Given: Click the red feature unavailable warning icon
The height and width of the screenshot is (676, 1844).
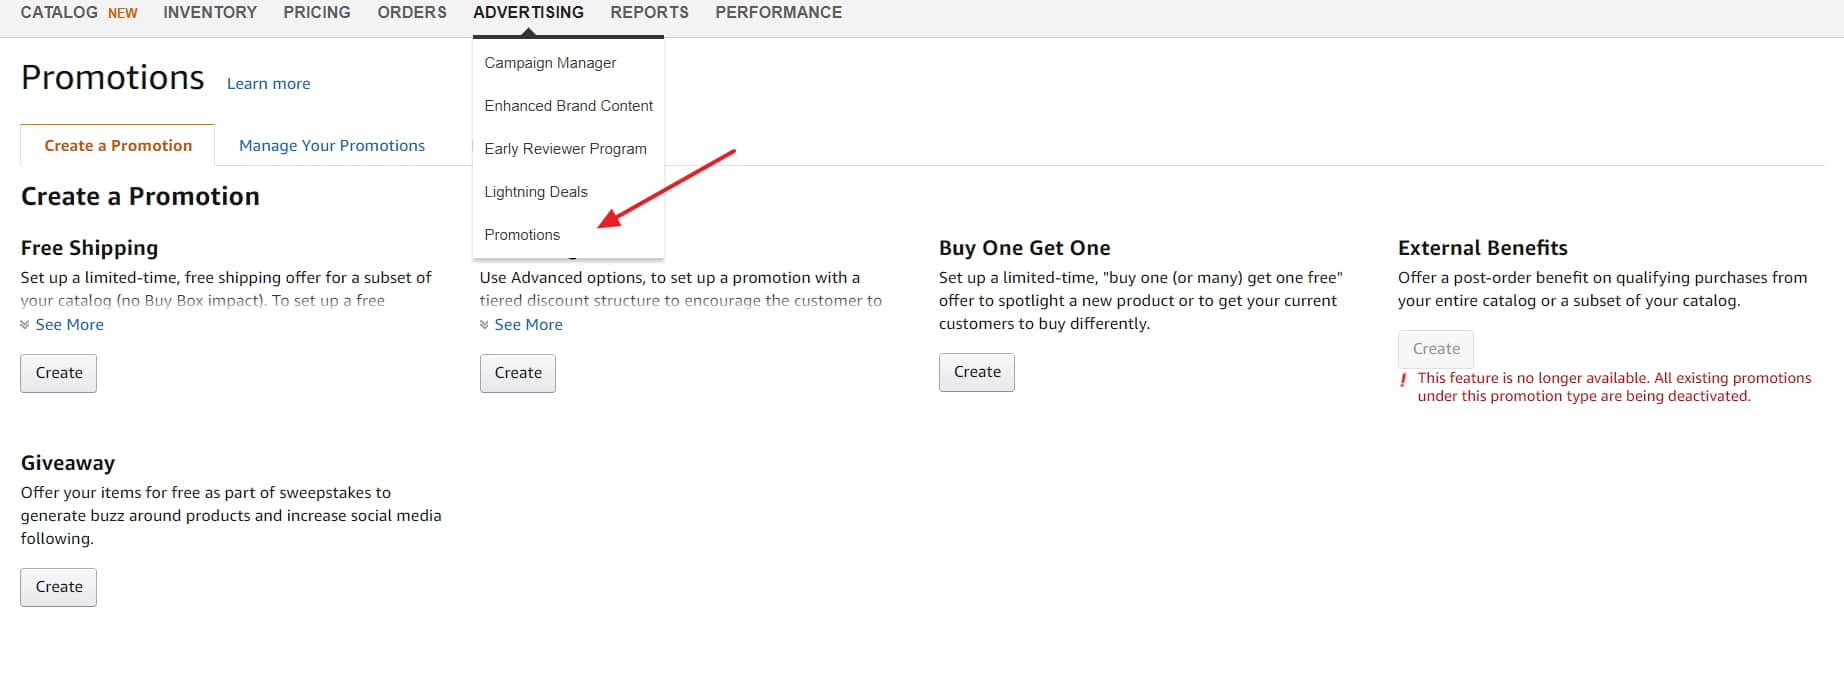Looking at the screenshot, I should [1403, 379].
